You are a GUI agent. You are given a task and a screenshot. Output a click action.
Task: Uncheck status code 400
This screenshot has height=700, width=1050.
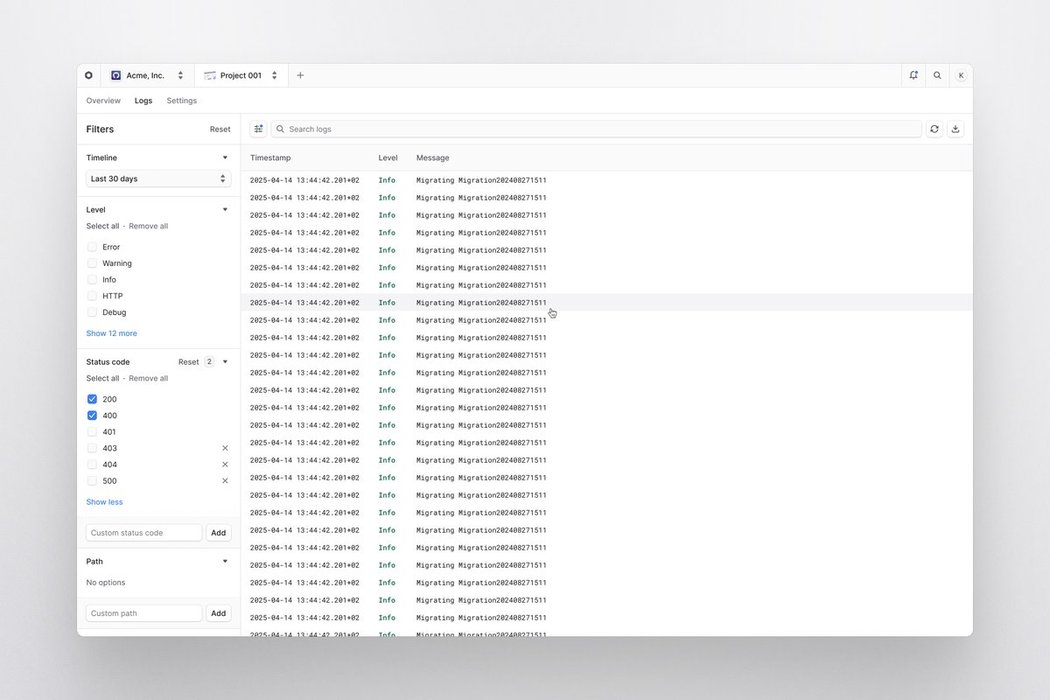[x=92, y=415]
